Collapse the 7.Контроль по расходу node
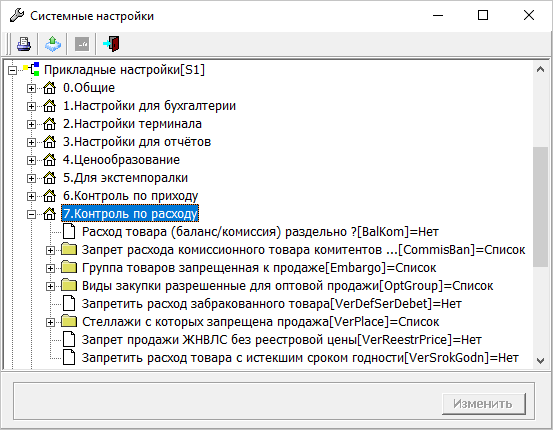This screenshot has width=553, height=430. click(31, 214)
